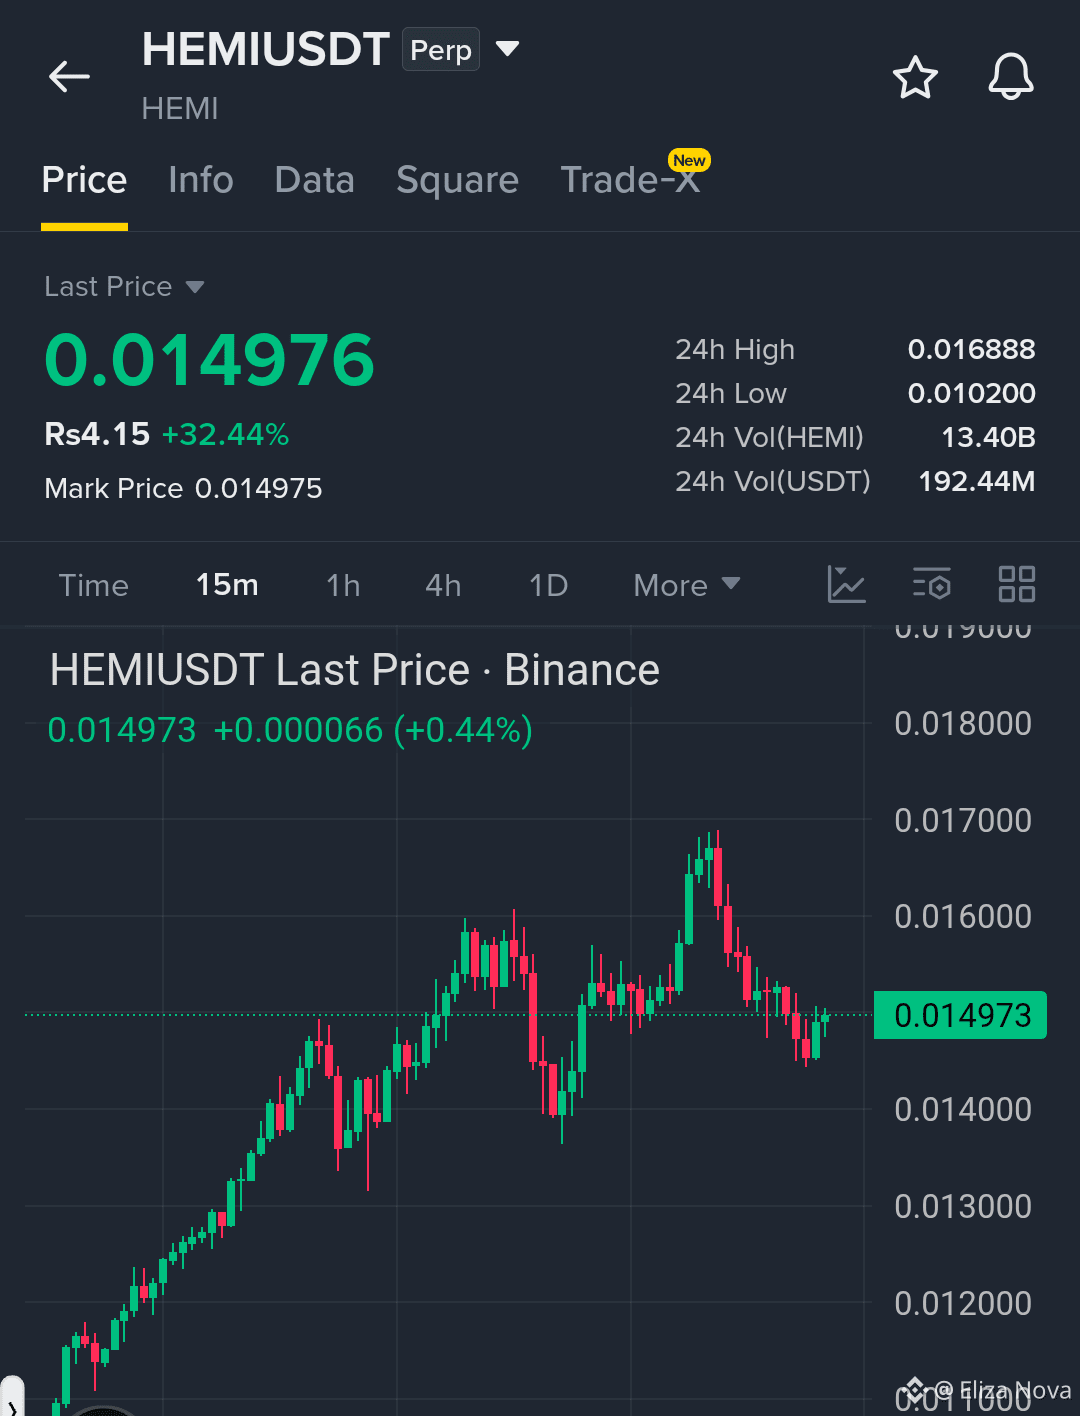
Task: Tap the current price tag 0.014973
Action: point(960,1016)
